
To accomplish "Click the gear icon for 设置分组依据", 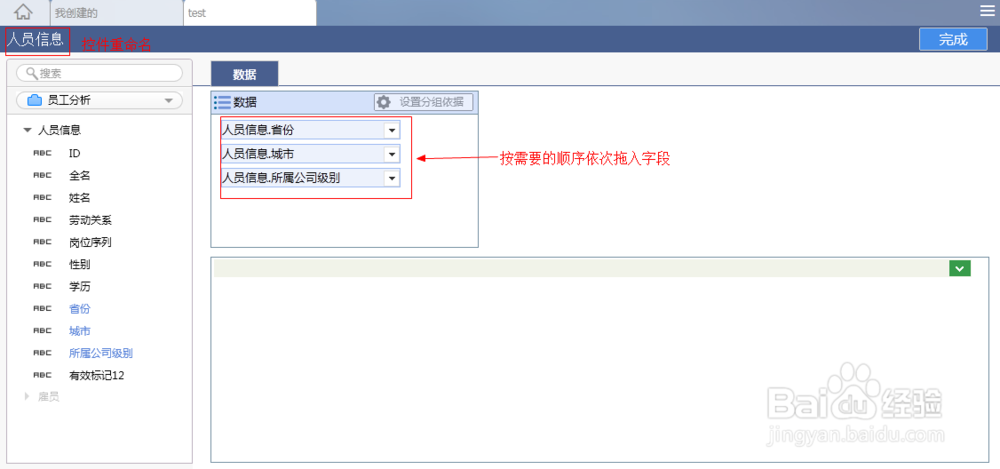I will (x=383, y=101).
